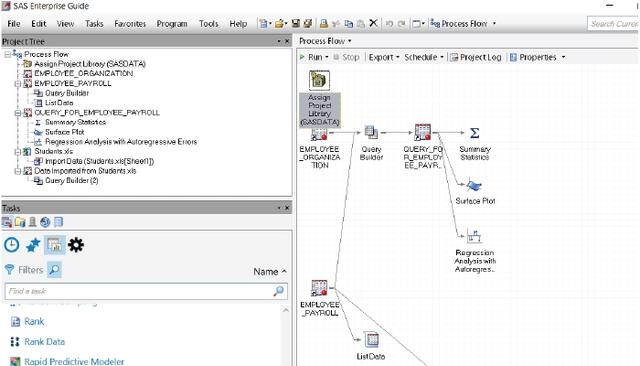Click the Print toolbar icon
Screen dimensions: 640x366
pyautogui.click(x=324, y=24)
